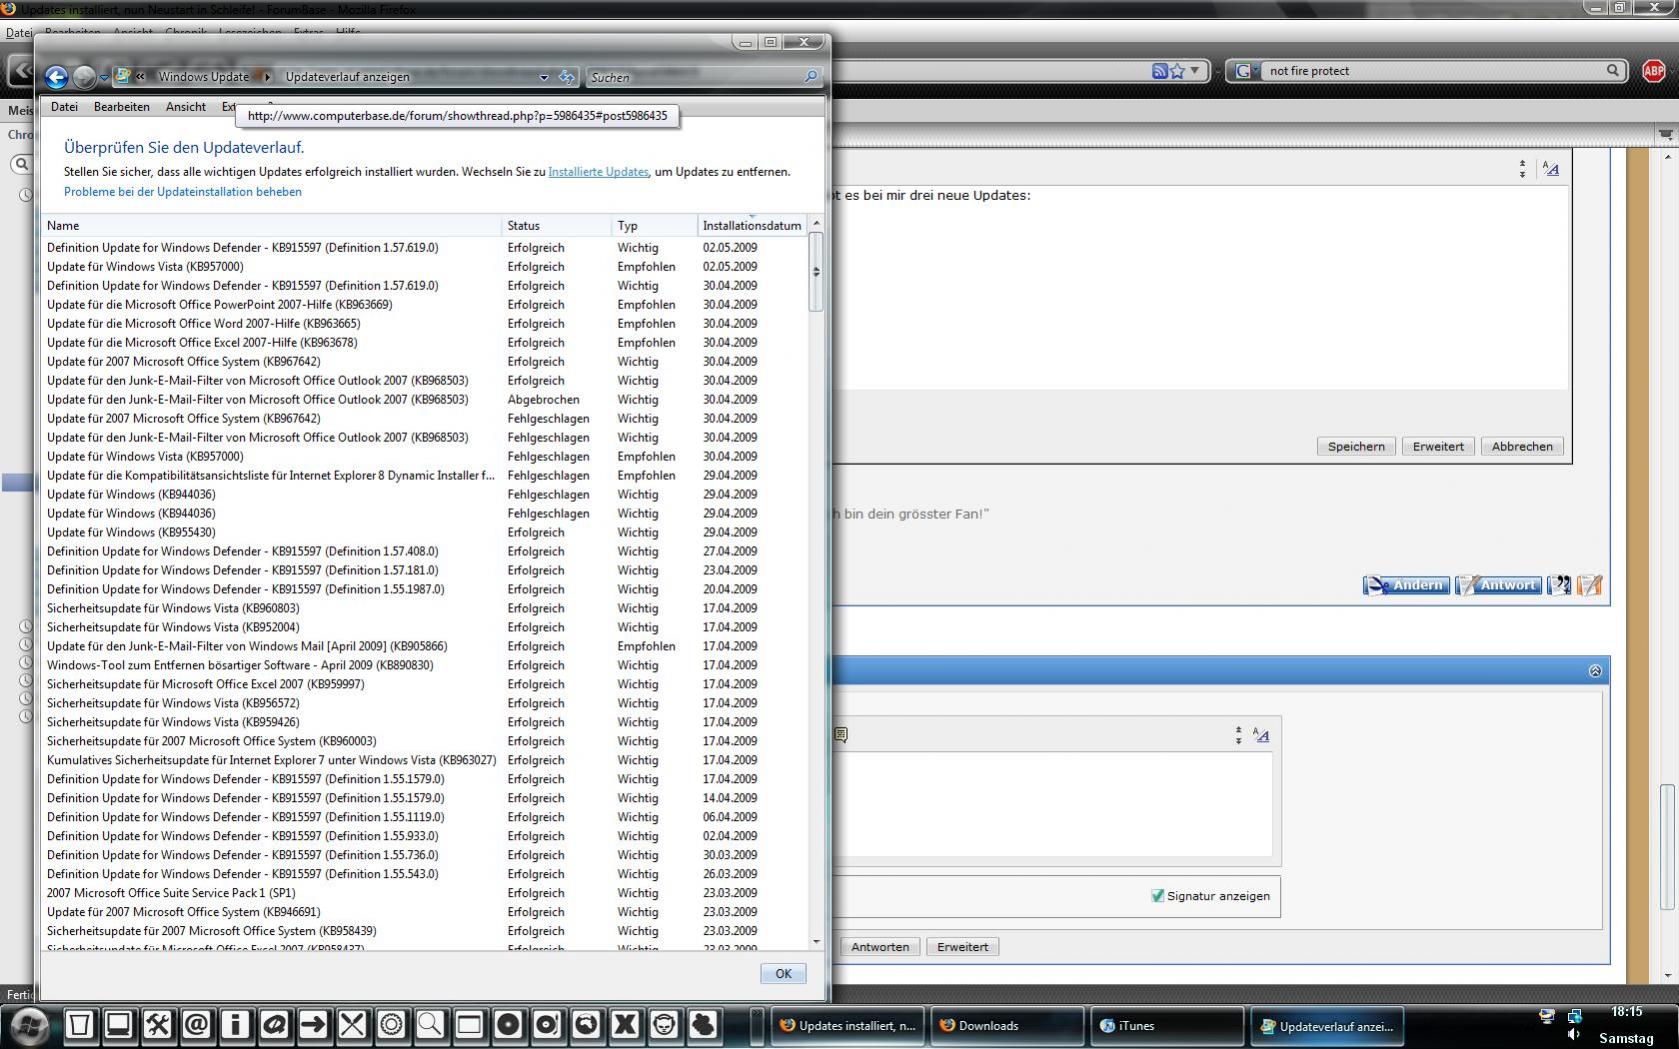Click the Antwort button on forum post
The image size is (1679, 1049).
[x=1498, y=585]
